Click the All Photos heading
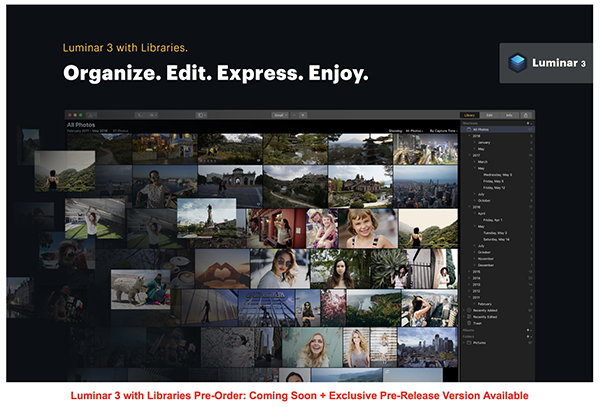Image resolution: width=600 pixels, height=407 pixels. (81, 125)
